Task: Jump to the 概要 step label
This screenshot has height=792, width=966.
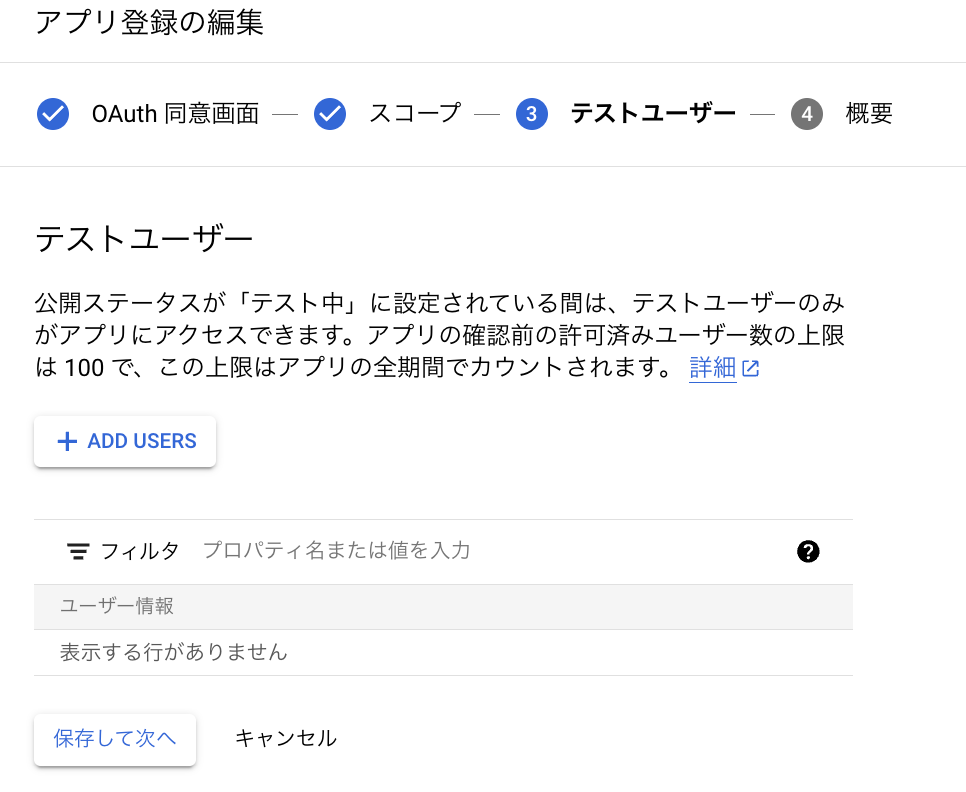Action: click(x=869, y=114)
